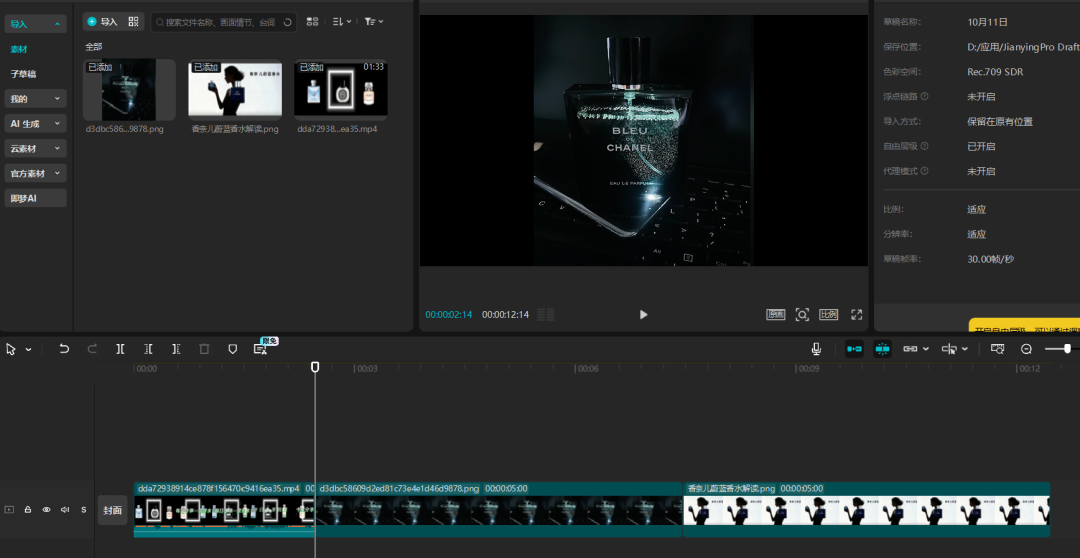Screen dimensions: 1080x558
Task: Select 子草稿 in the left sidebar
Action: [23, 74]
